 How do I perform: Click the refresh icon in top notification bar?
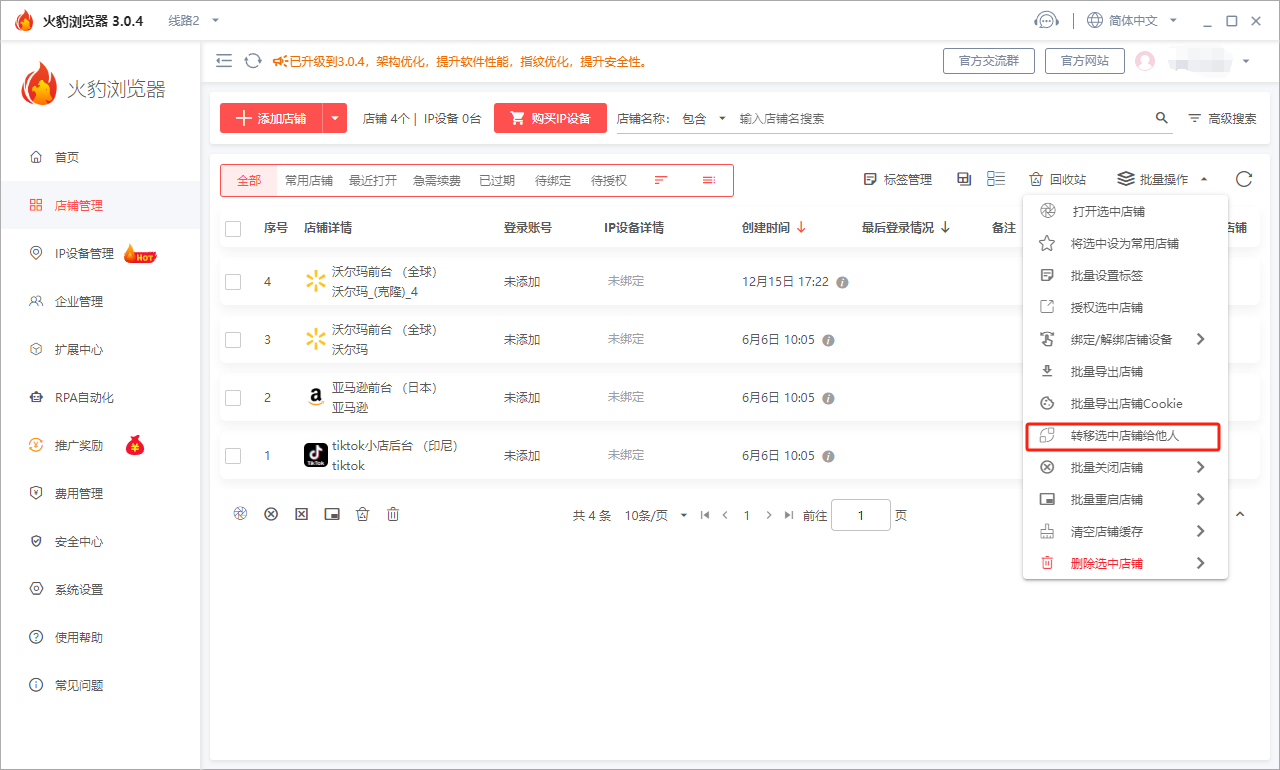coord(253,61)
